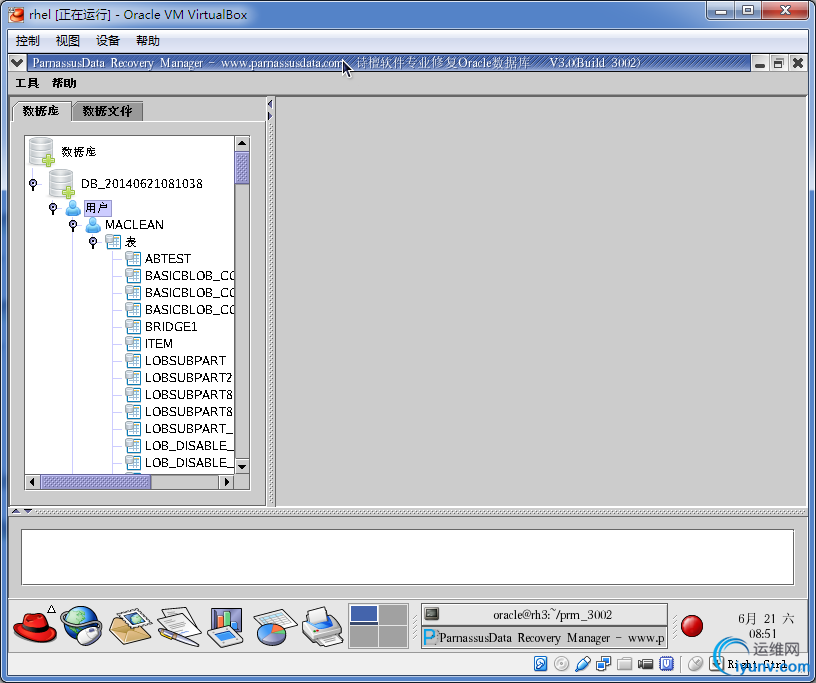
Task: Switch to the first workspace
Action: (x=364, y=614)
